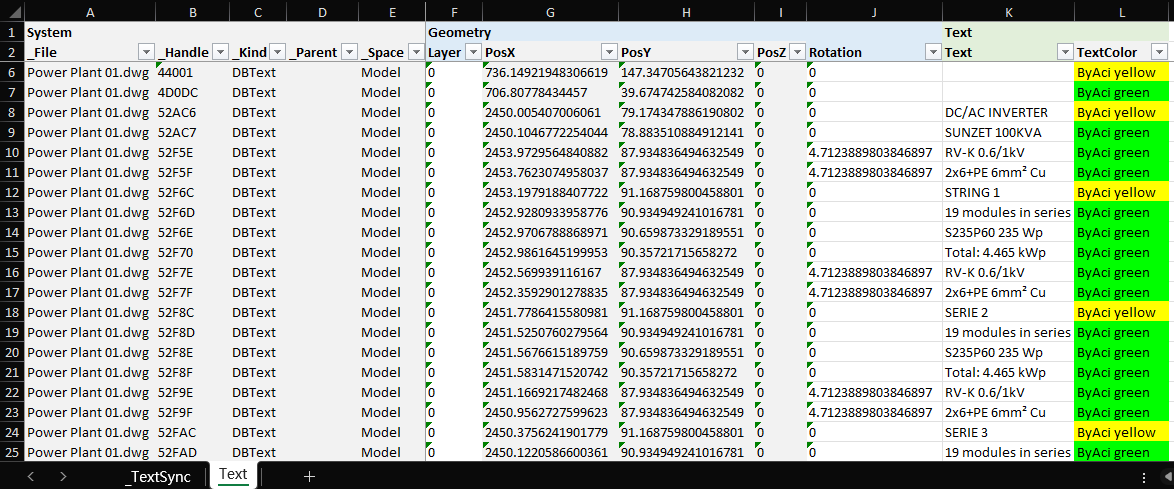Screen dimensions: 1174x489
Task: Open the _File column filter dropdown
Action: pyautogui.click(x=146, y=52)
